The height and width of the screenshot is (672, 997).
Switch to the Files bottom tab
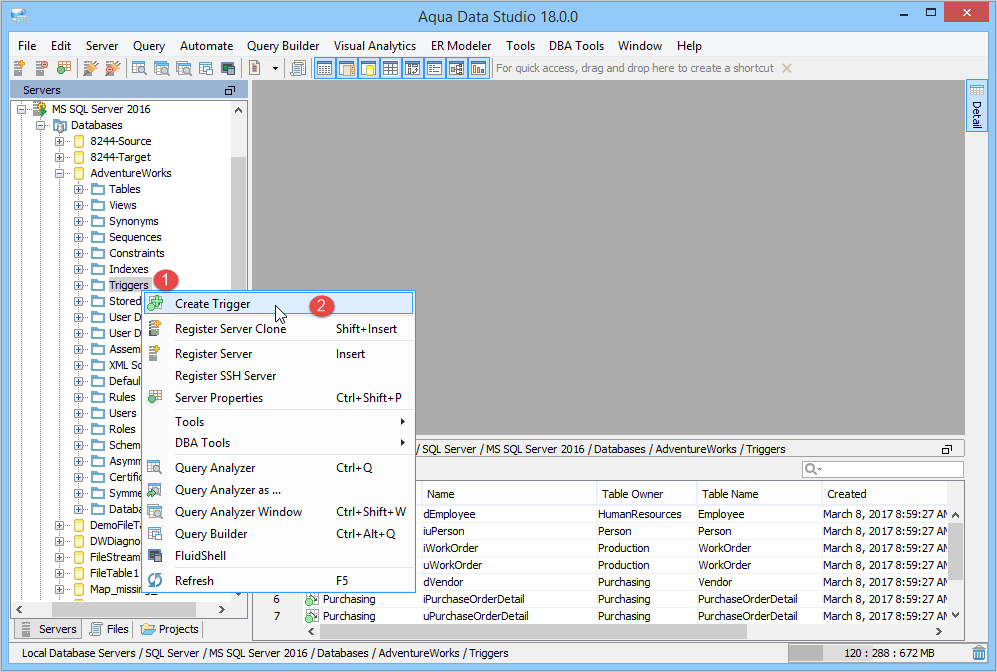coord(109,629)
